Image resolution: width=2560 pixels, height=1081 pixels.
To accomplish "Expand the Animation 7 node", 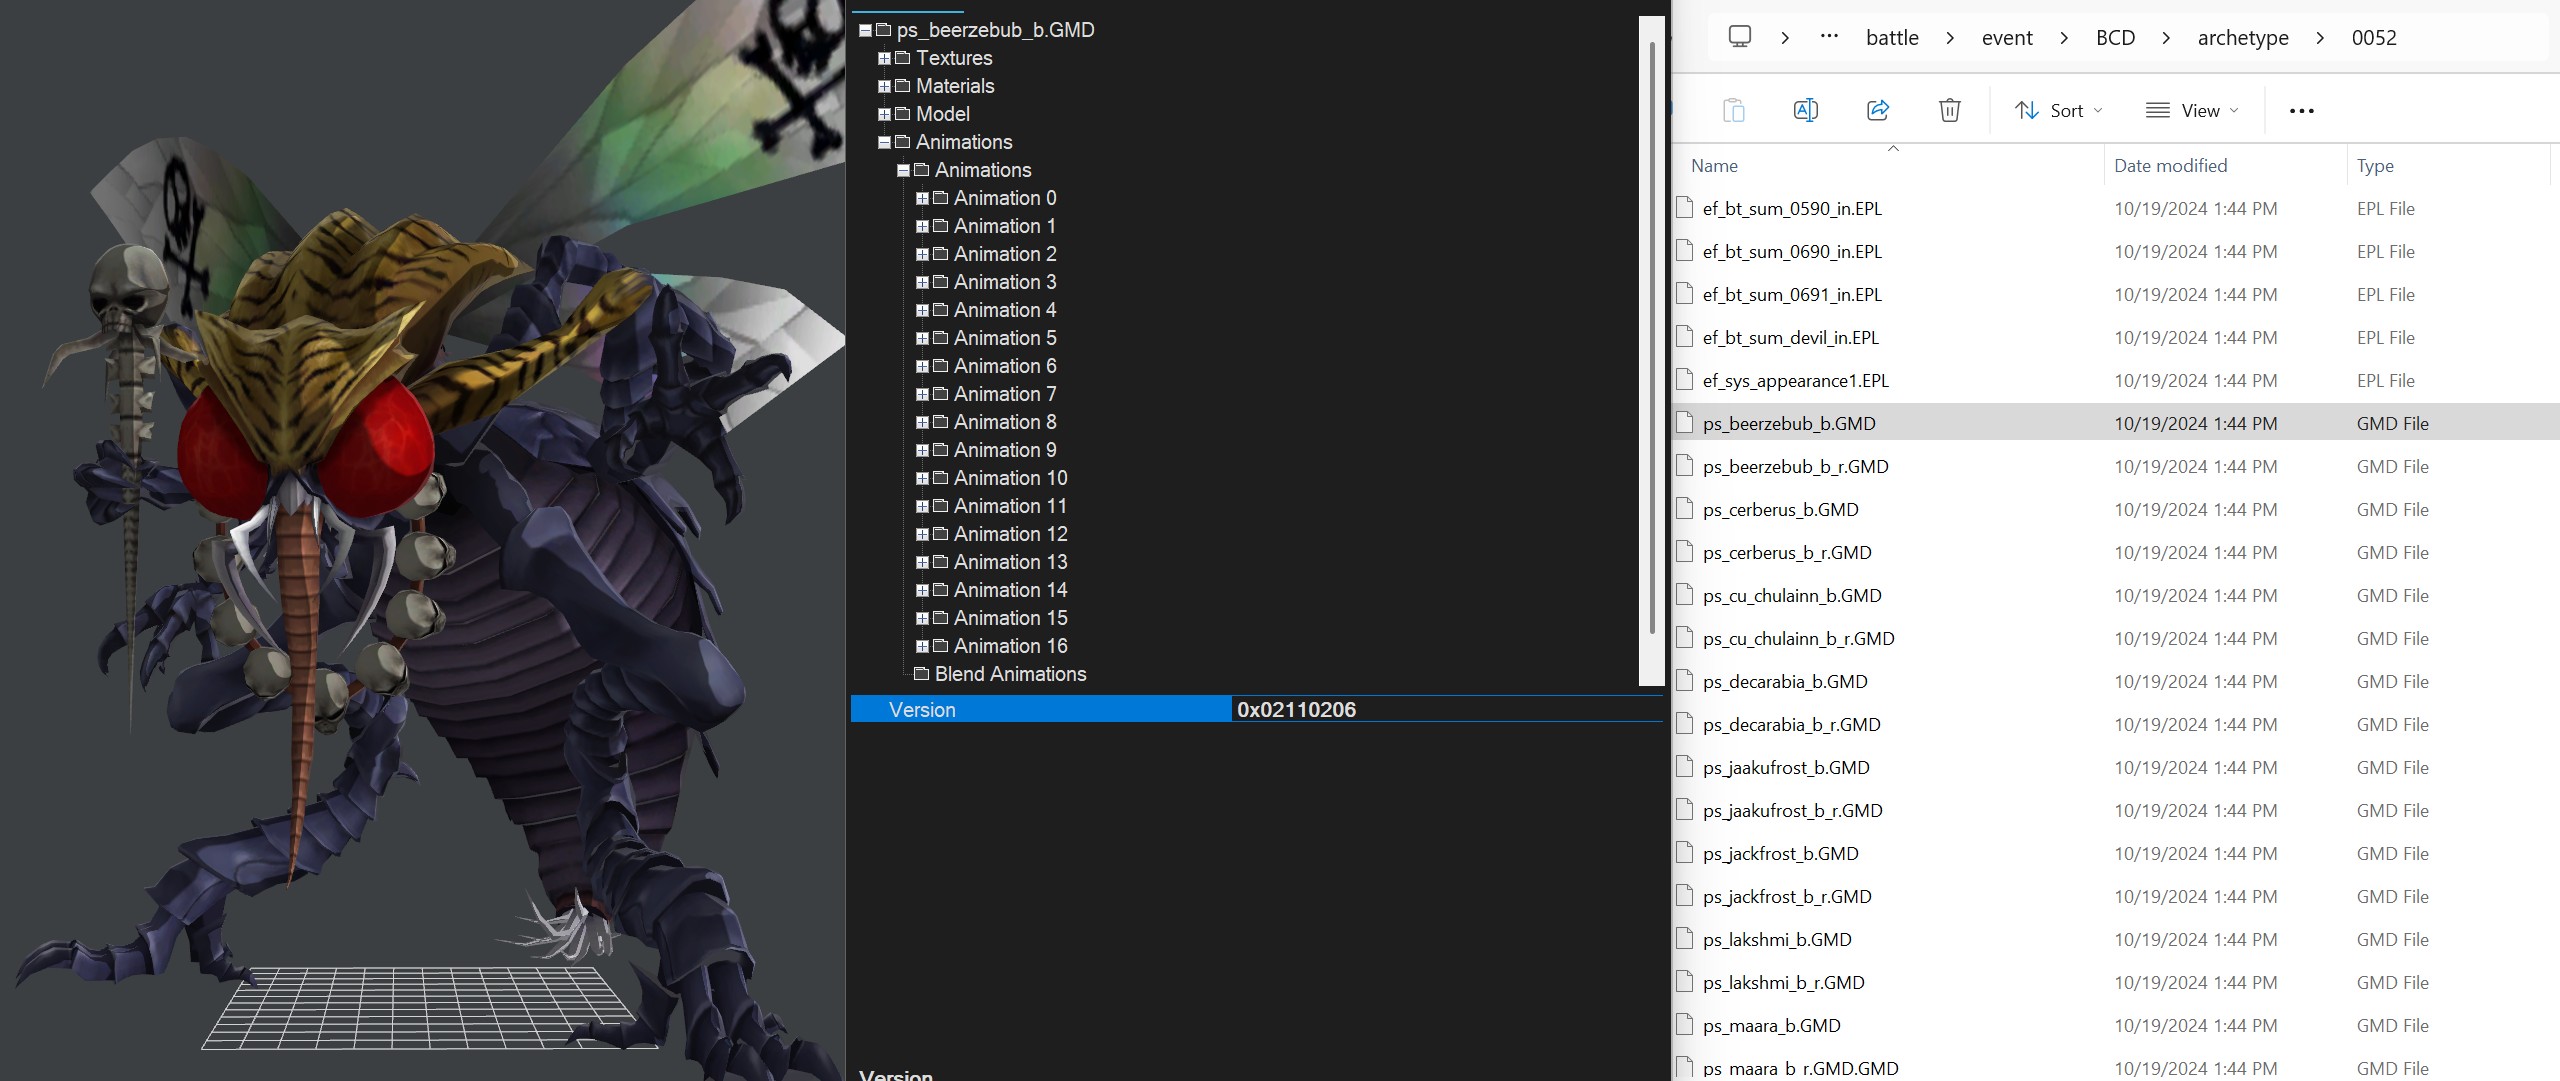I will [x=923, y=394].
